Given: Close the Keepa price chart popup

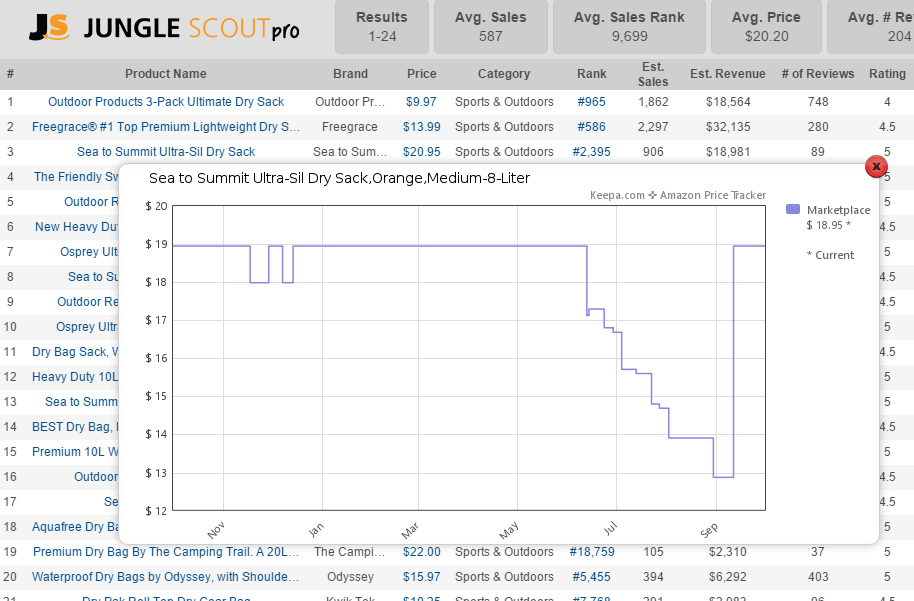Looking at the screenshot, I should point(876,167).
